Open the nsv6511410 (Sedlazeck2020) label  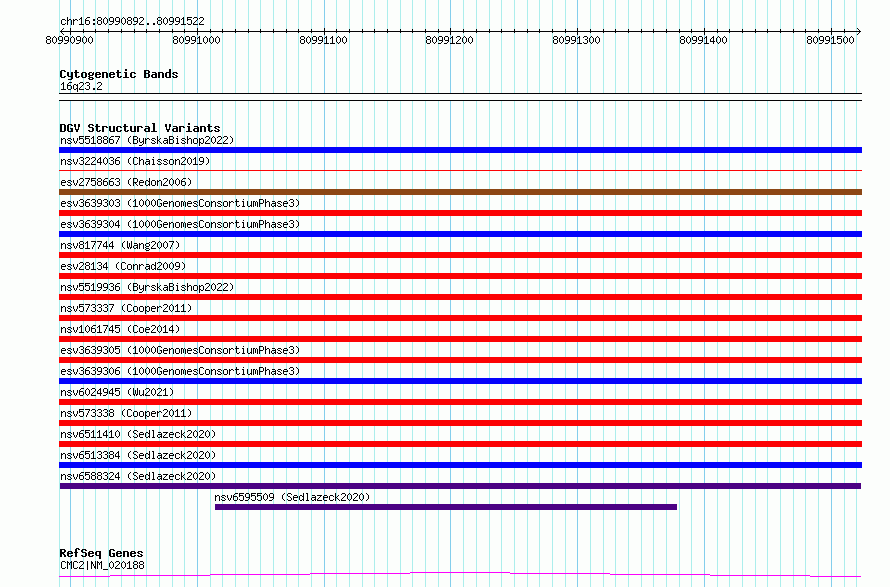click(x=138, y=434)
